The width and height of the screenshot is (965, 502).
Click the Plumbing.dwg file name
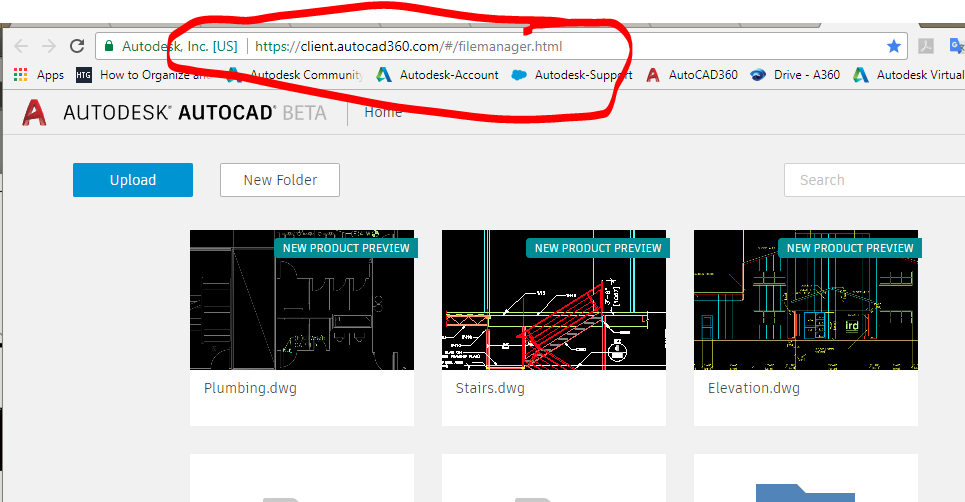point(250,388)
